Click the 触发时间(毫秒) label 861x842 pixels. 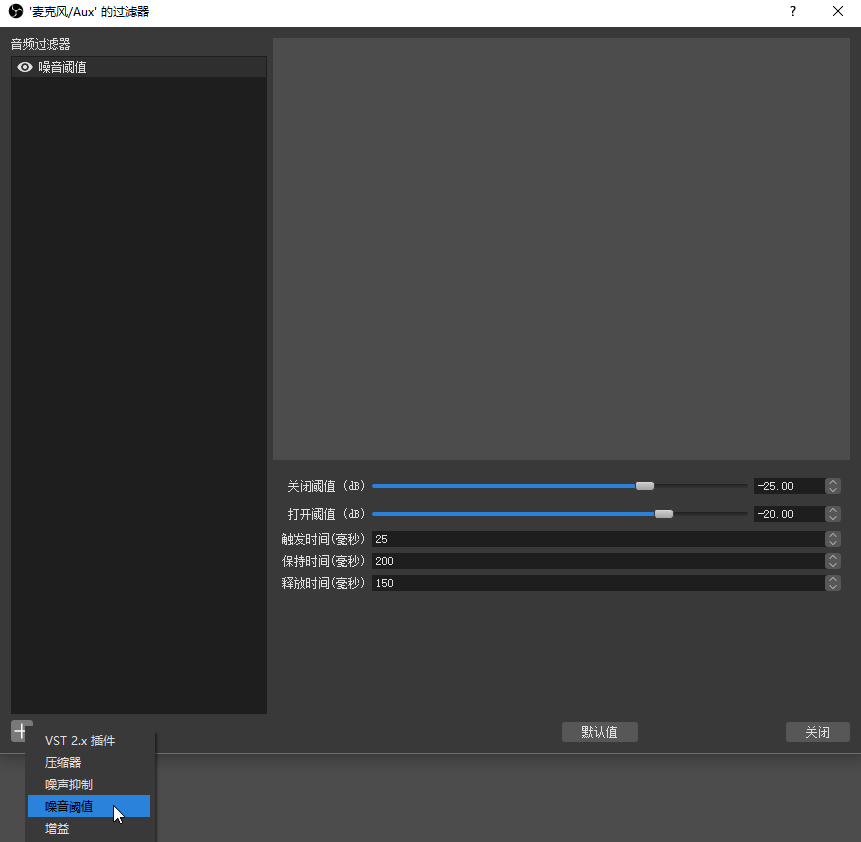[x=323, y=539]
